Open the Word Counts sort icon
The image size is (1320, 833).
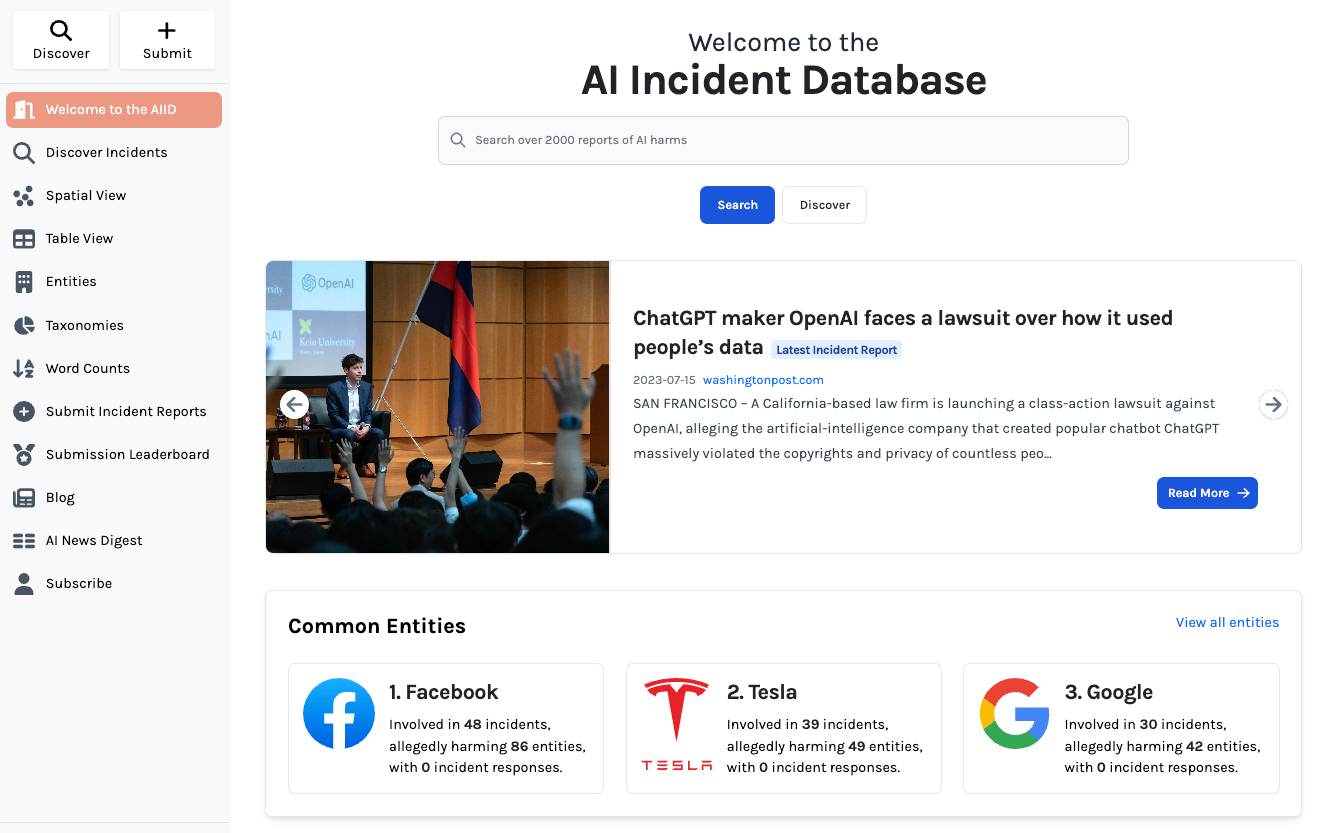pyautogui.click(x=24, y=368)
